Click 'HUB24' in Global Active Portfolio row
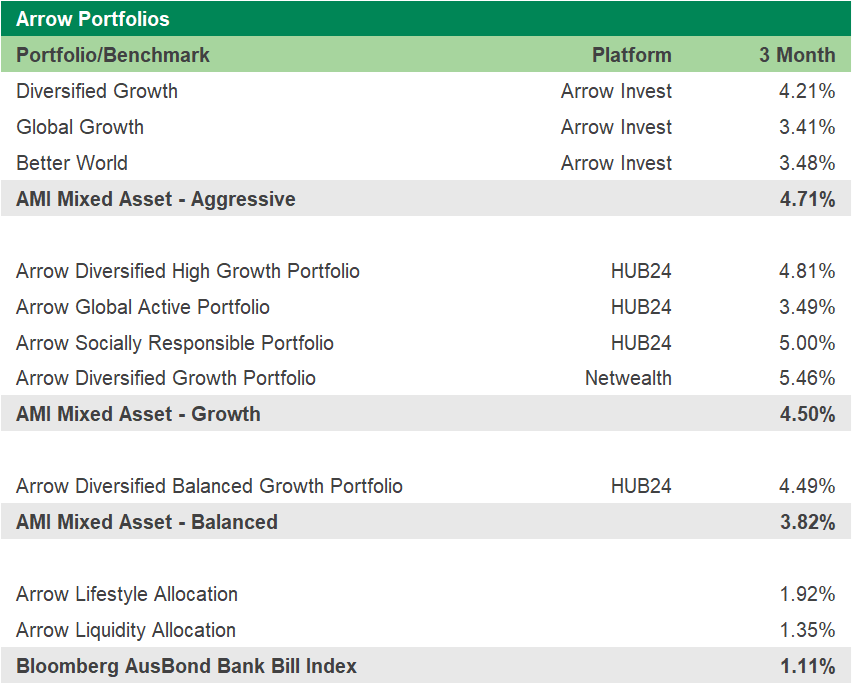The width and height of the screenshot is (853, 685). click(x=641, y=307)
